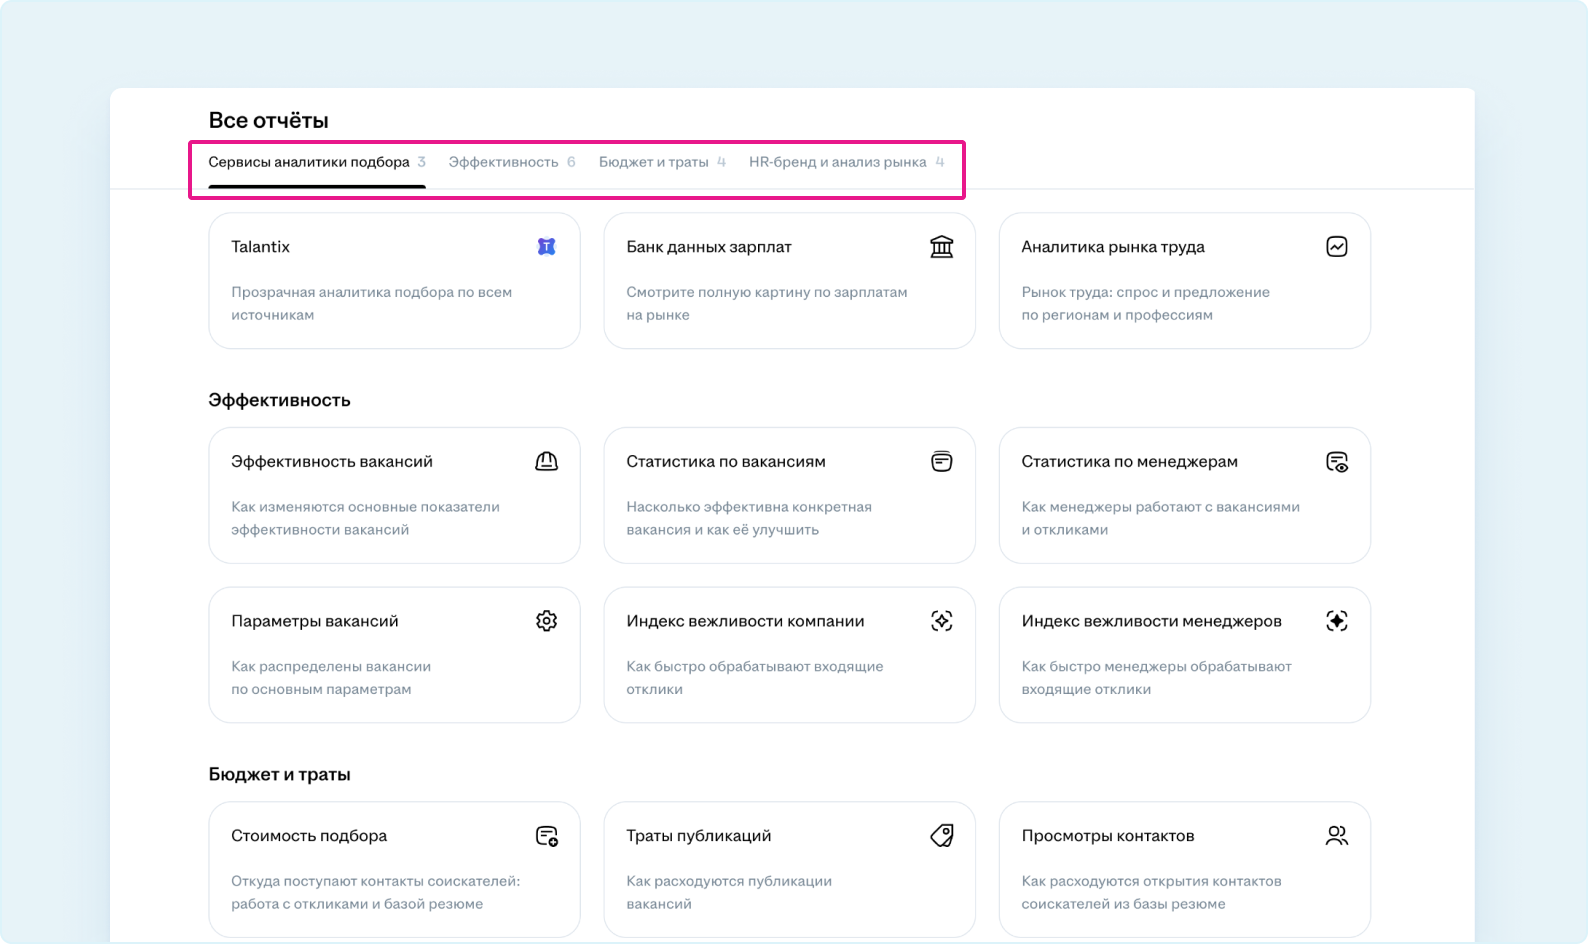Click the helmet icon on Эффективность вакансий

(x=546, y=461)
